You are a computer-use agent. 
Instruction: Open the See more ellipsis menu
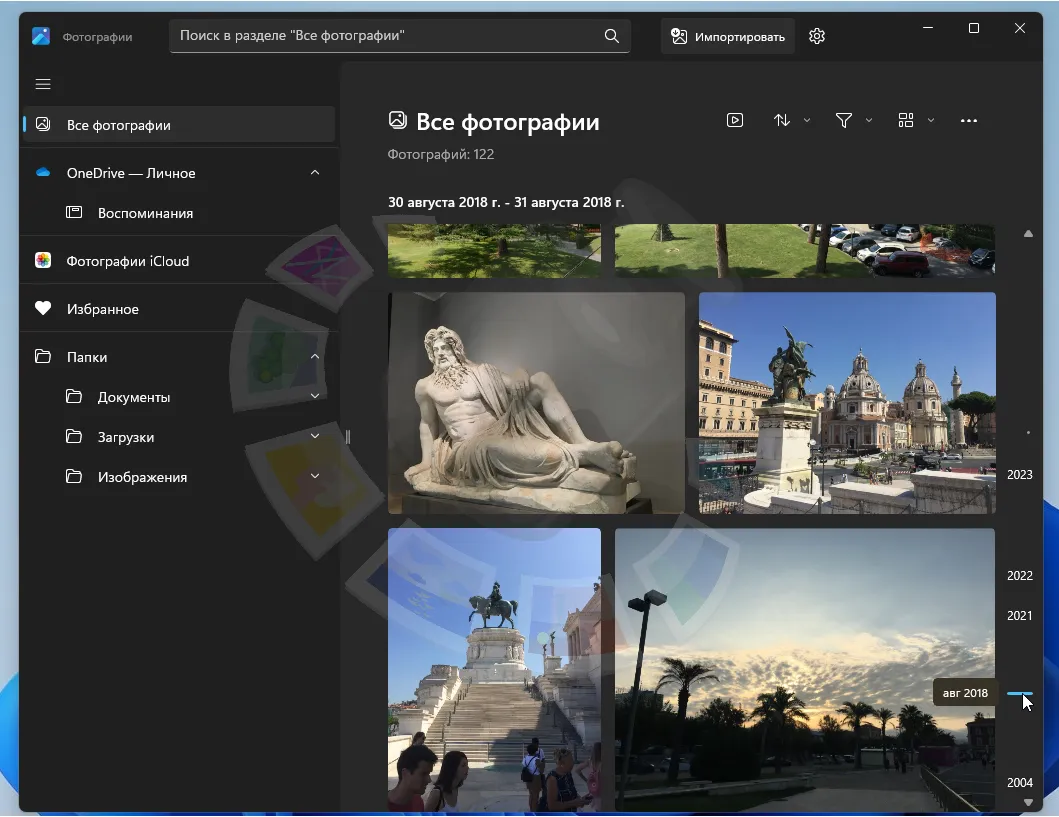[x=968, y=120]
